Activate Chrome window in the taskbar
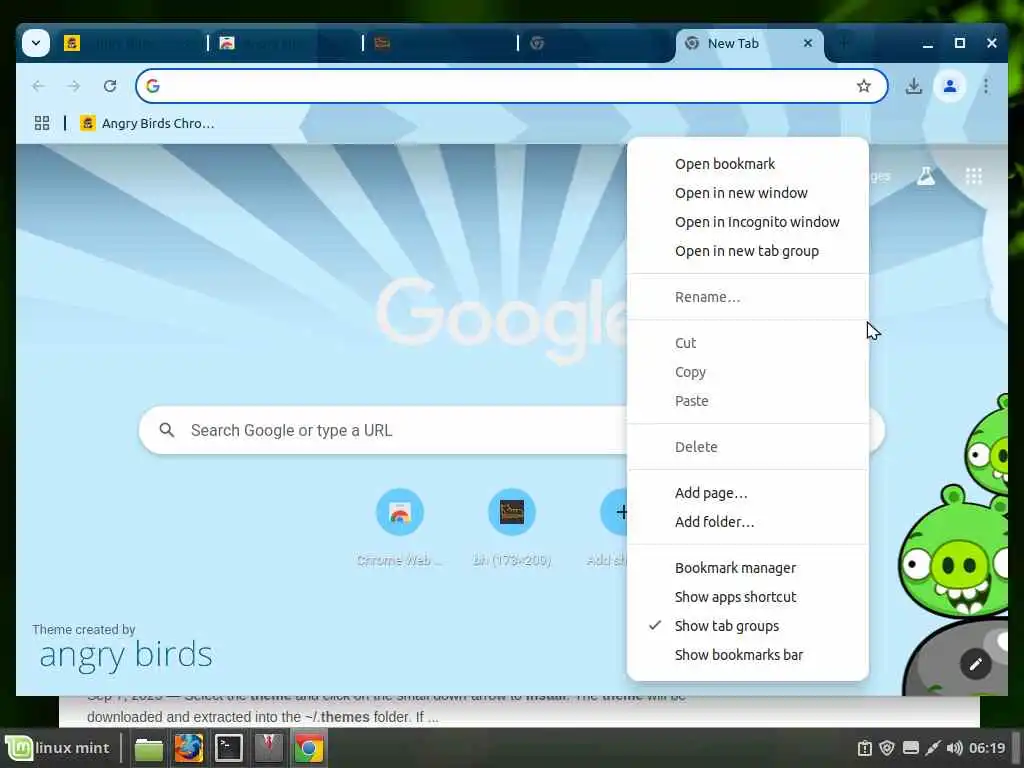Viewport: 1024px width, 768px height. (x=308, y=748)
